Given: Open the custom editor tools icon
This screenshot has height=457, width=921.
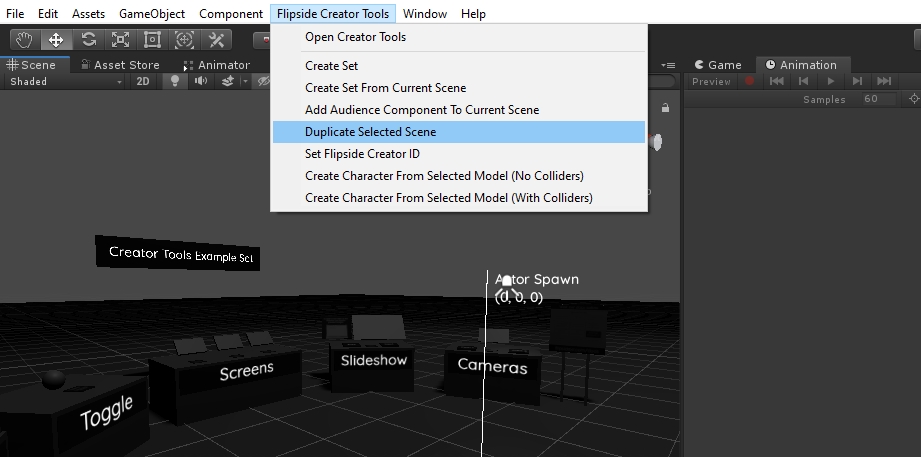Looking at the screenshot, I should [x=217, y=40].
